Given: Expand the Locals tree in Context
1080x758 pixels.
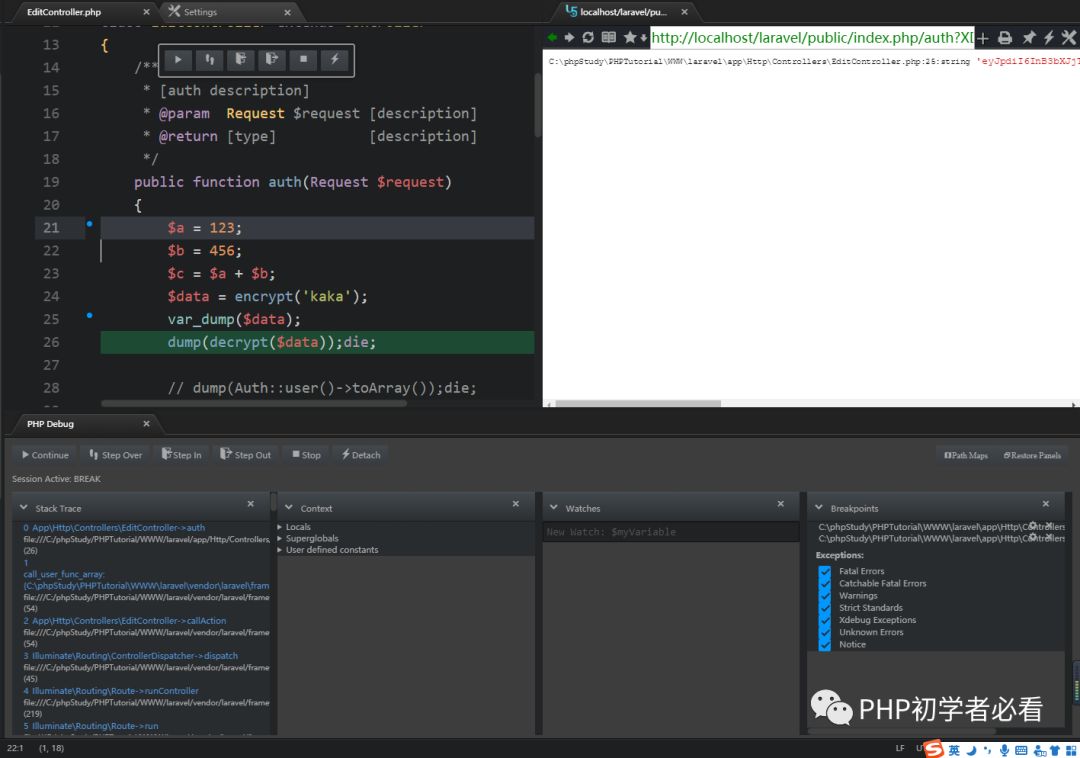Looking at the screenshot, I should click(x=280, y=527).
